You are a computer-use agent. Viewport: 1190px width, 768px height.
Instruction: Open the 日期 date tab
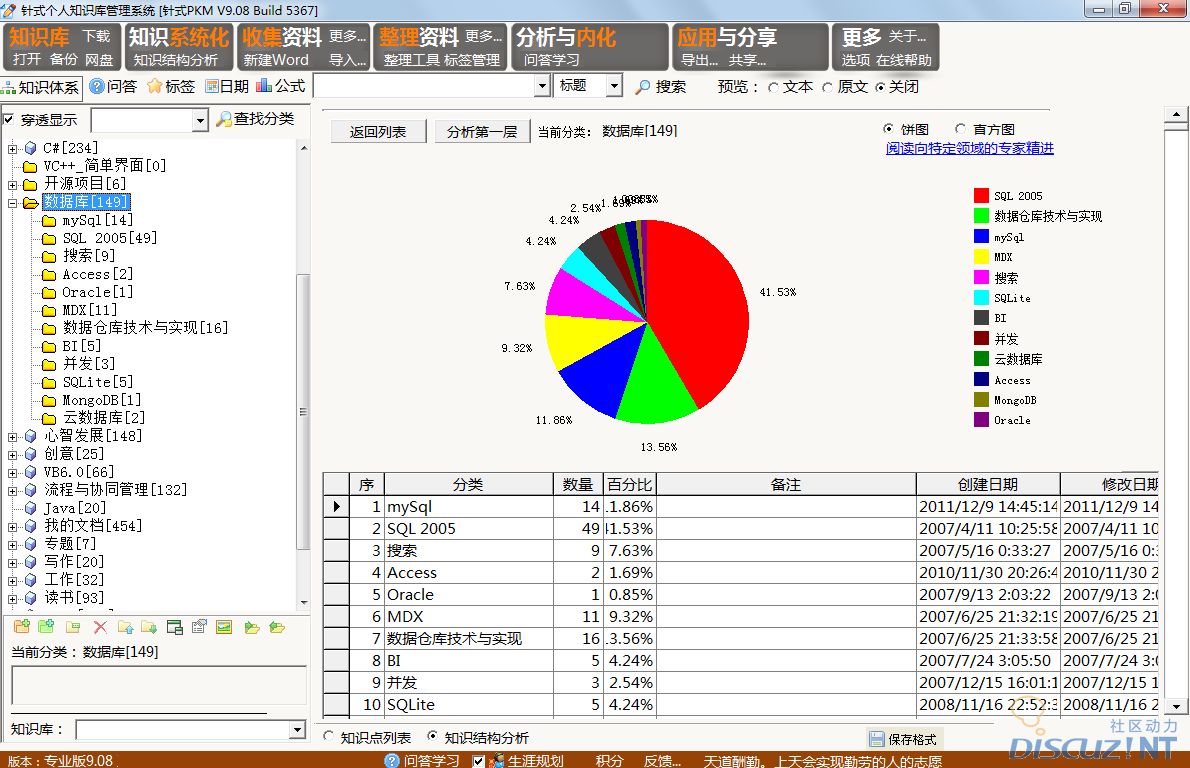[x=227, y=87]
